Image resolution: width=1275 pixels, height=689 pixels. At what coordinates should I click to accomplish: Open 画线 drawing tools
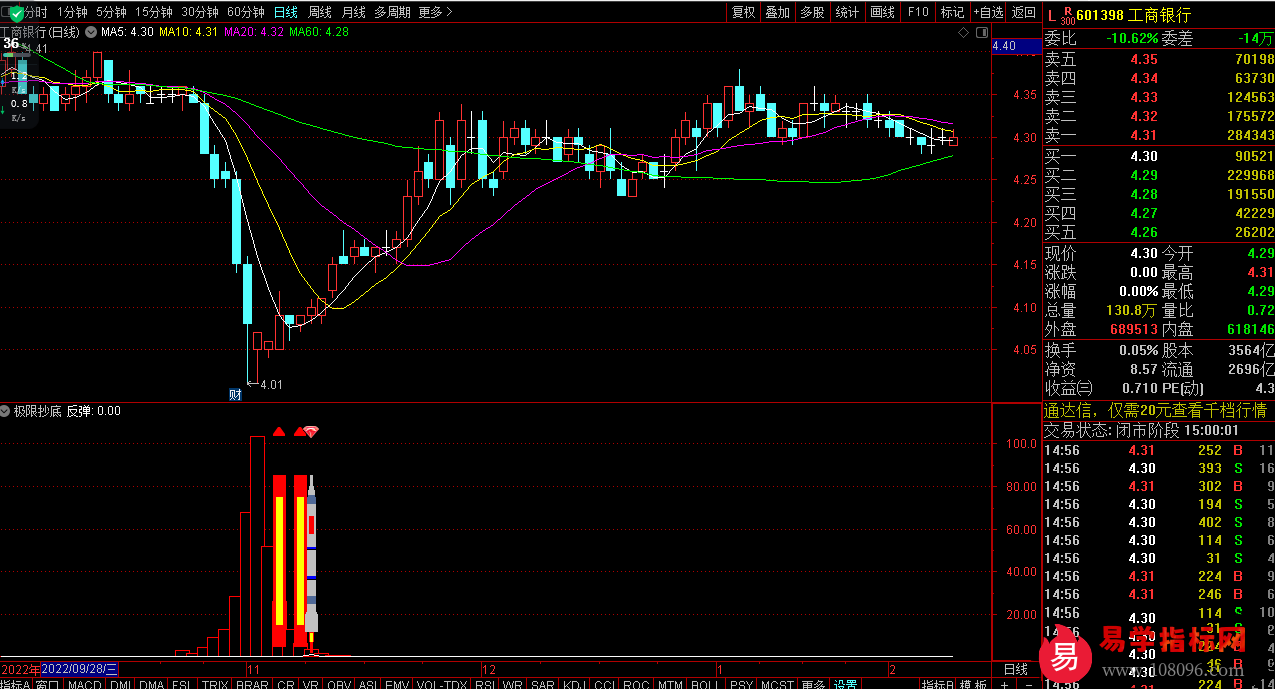pyautogui.click(x=882, y=12)
